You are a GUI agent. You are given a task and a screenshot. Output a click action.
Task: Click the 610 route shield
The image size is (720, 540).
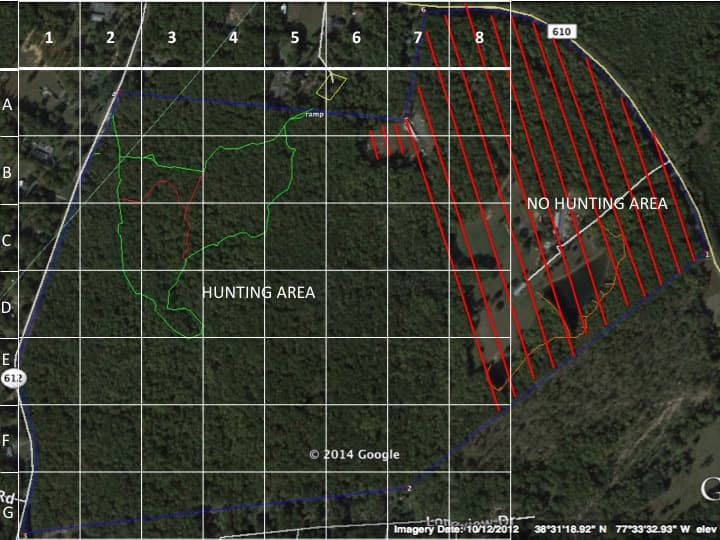[x=562, y=32]
